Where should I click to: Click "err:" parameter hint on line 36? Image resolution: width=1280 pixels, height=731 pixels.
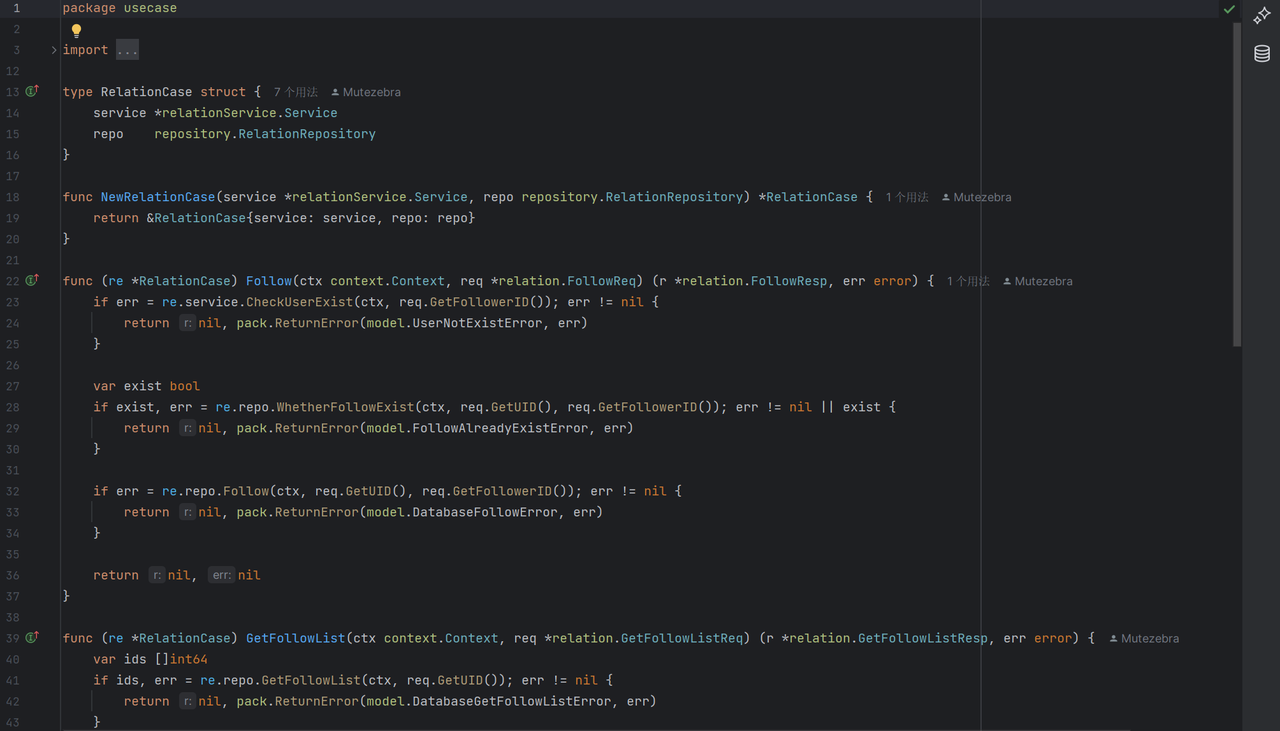point(222,575)
